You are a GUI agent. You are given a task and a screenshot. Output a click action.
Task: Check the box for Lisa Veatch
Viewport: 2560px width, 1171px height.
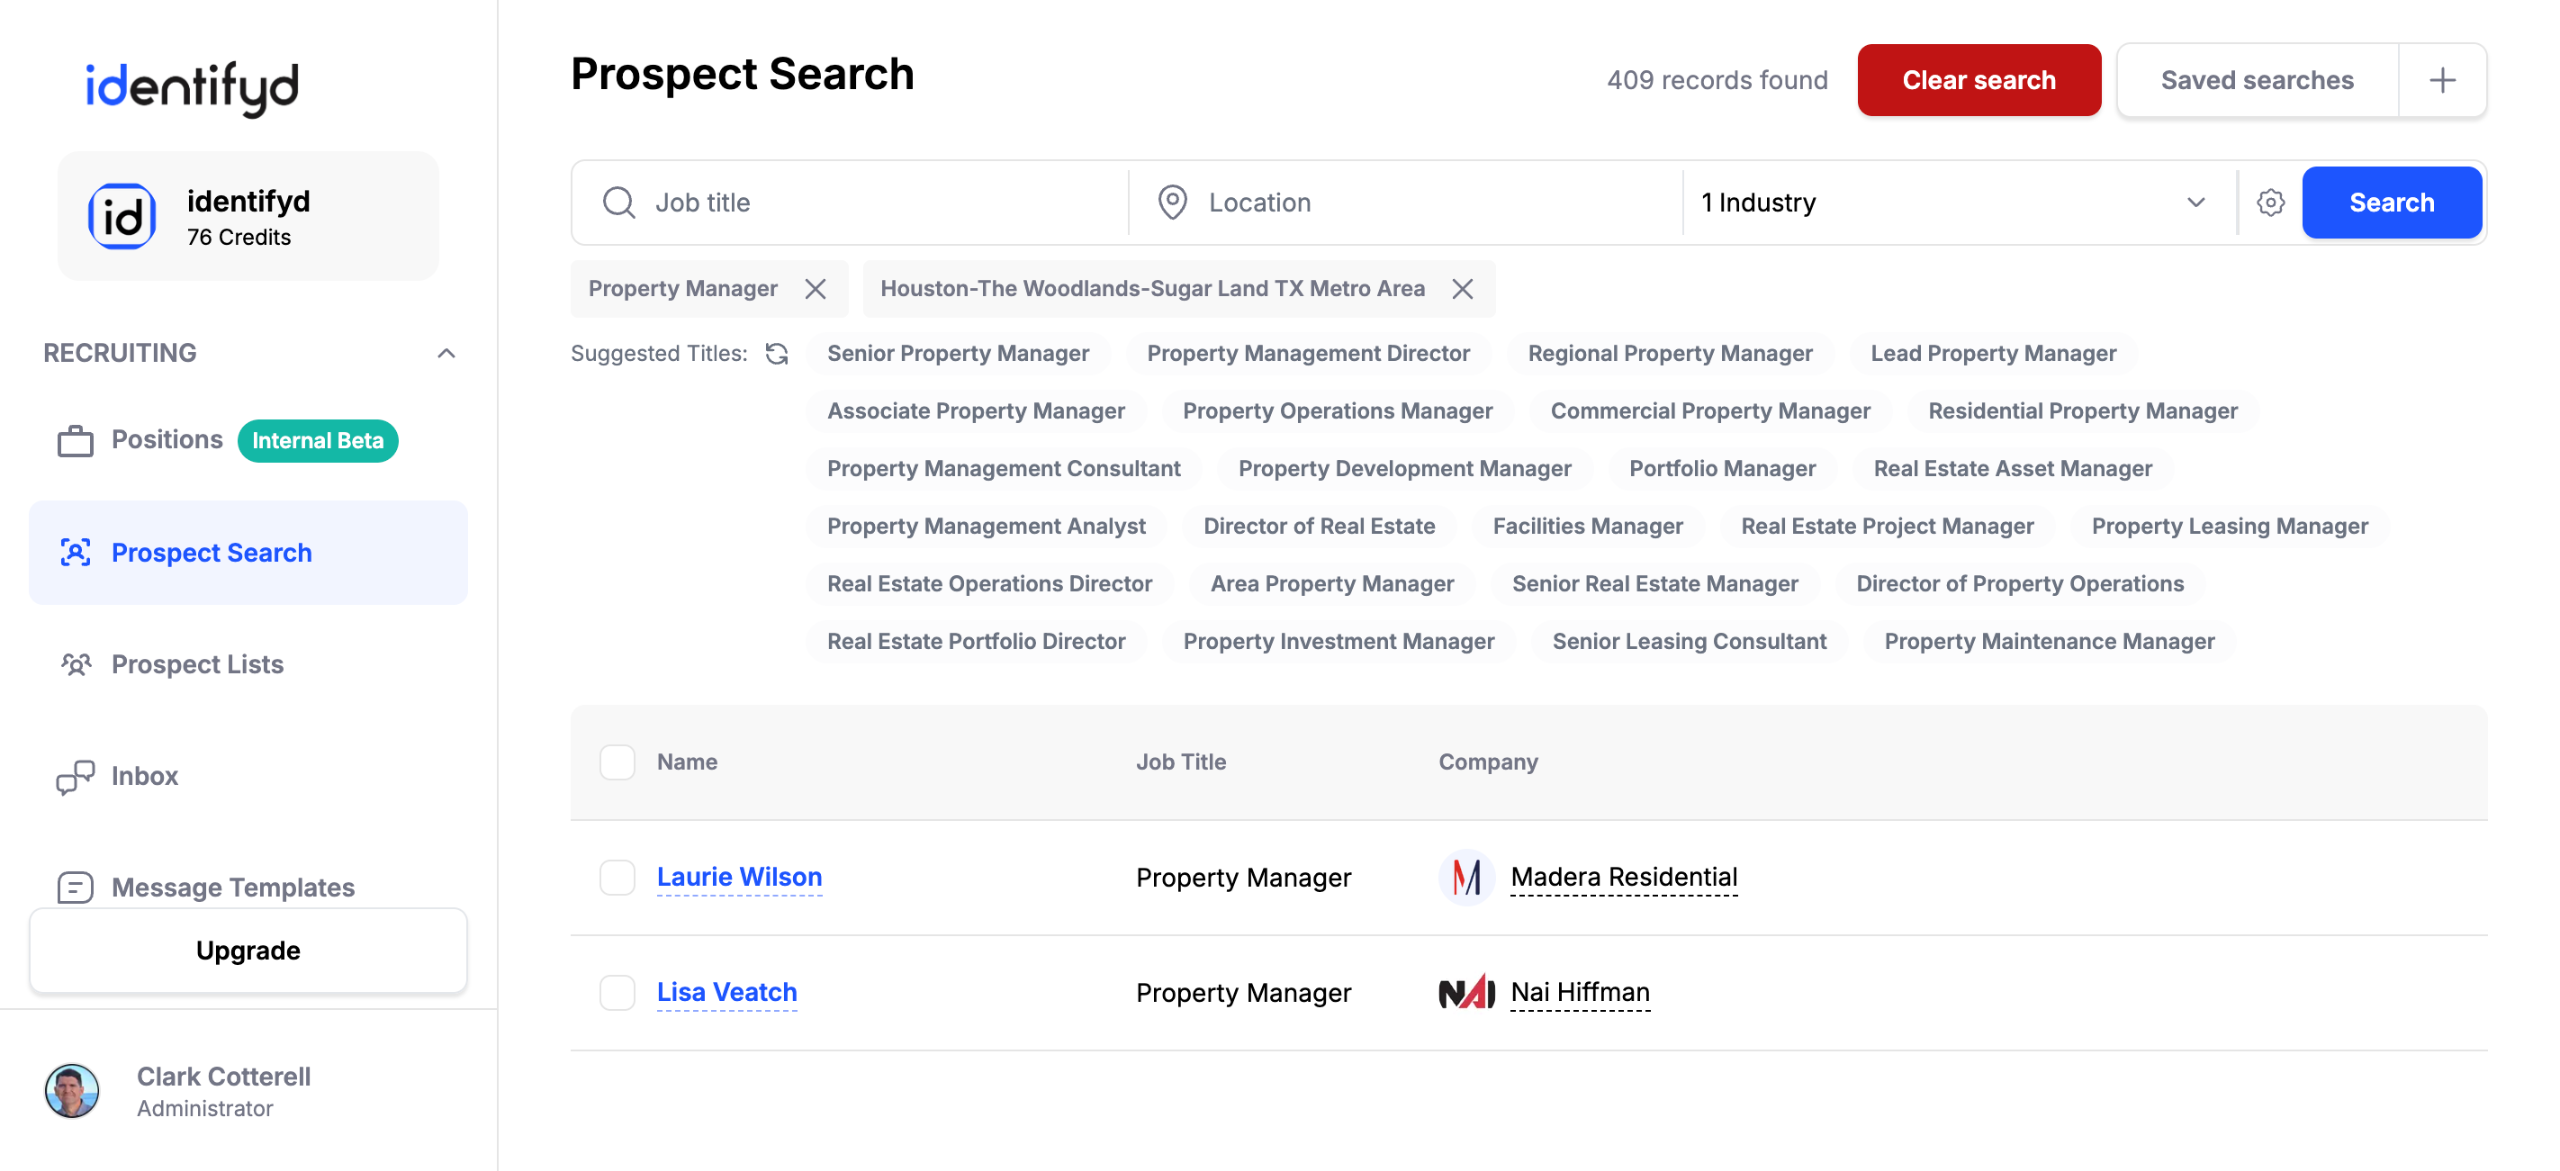(x=617, y=992)
